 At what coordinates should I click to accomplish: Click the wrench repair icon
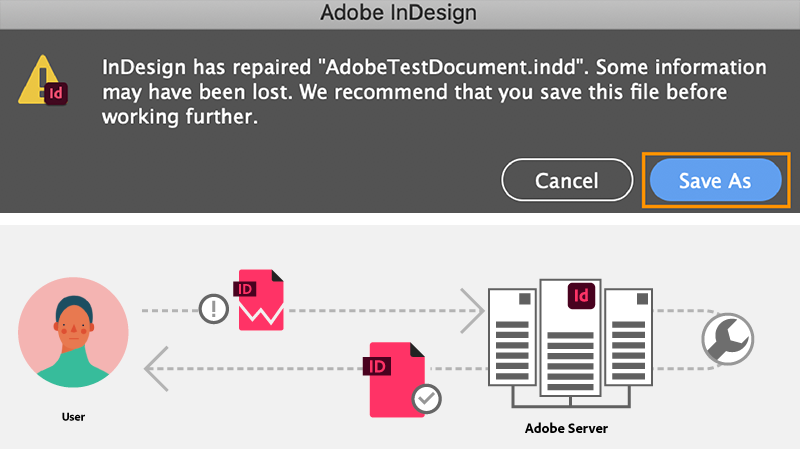(x=728, y=339)
